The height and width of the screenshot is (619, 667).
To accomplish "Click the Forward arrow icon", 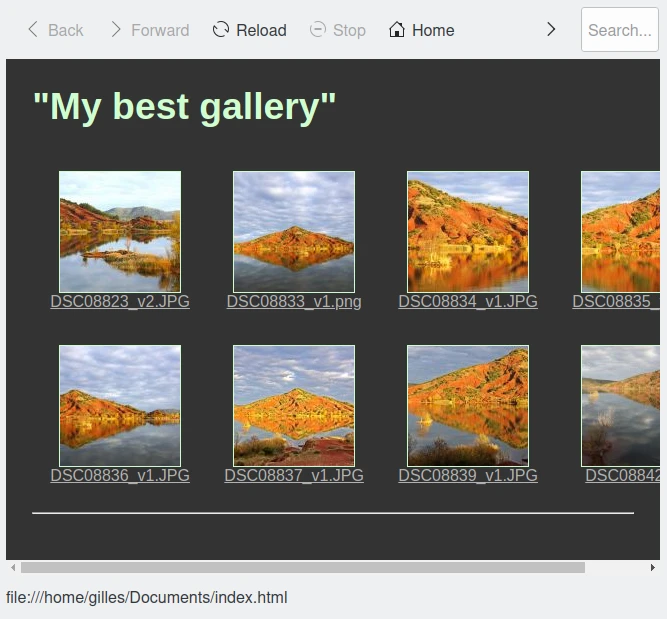I will [x=116, y=30].
